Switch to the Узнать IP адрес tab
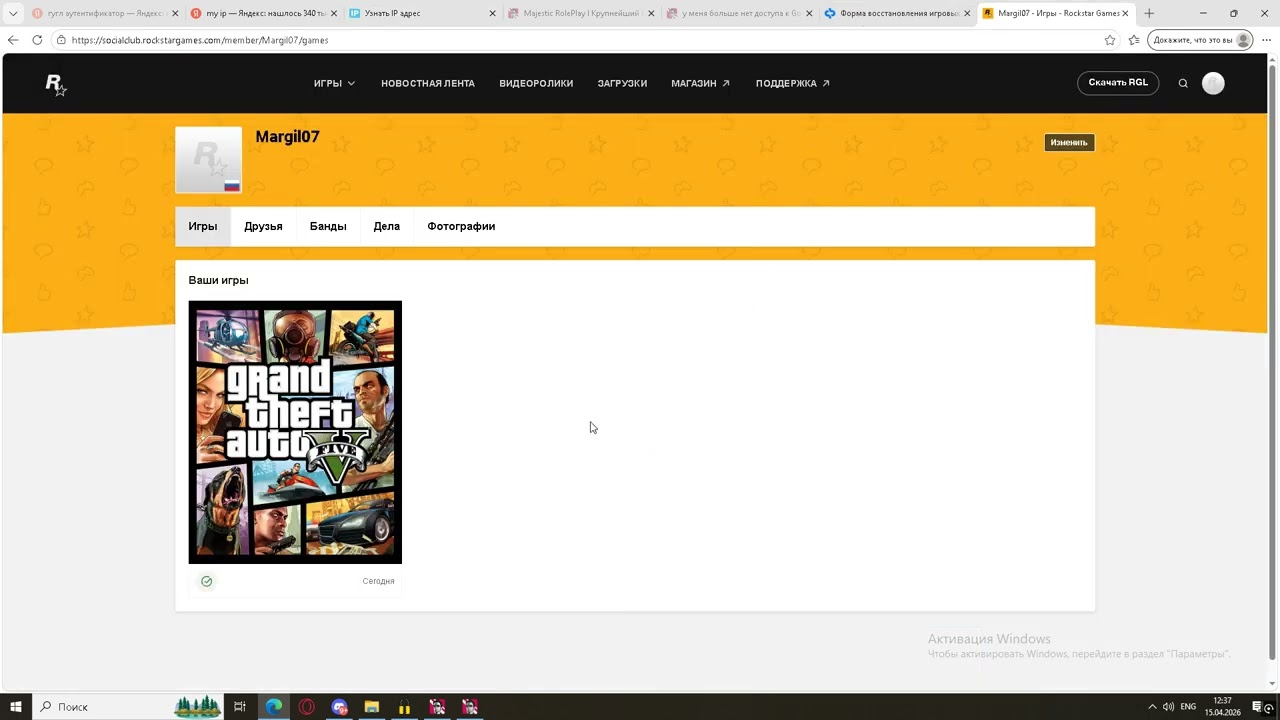The image size is (1280, 720). click(x=421, y=14)
